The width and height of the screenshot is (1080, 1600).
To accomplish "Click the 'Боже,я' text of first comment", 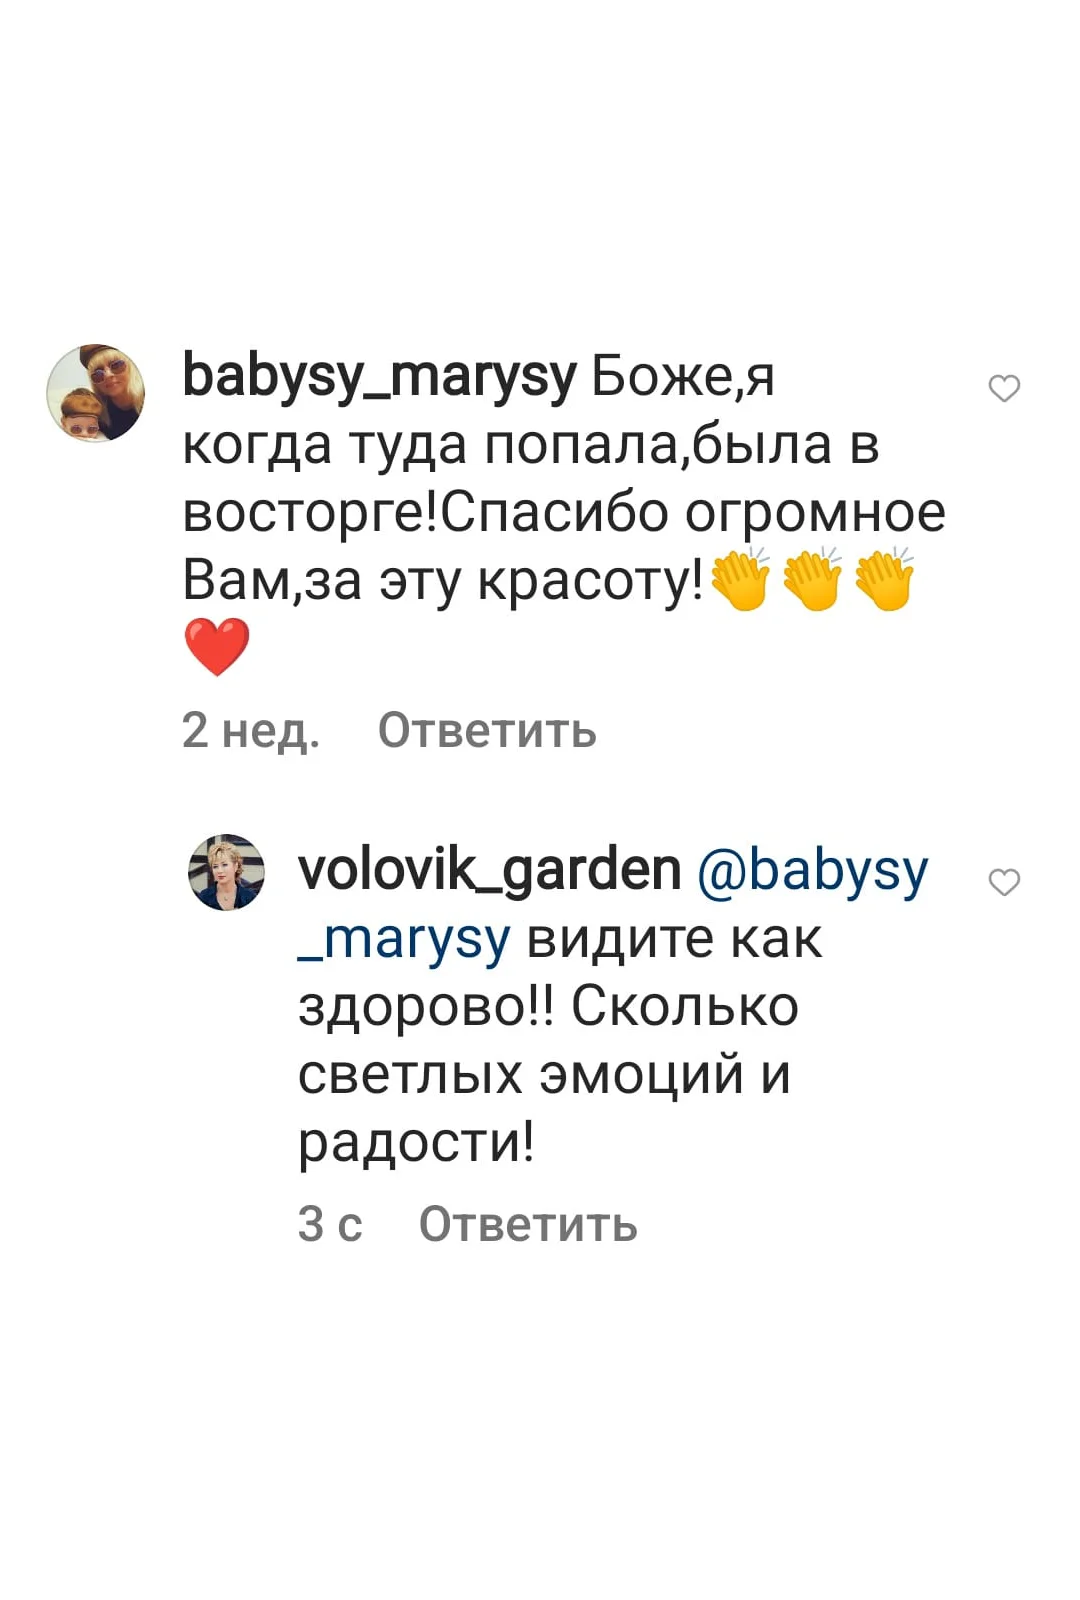I will [x=683, y=378].
